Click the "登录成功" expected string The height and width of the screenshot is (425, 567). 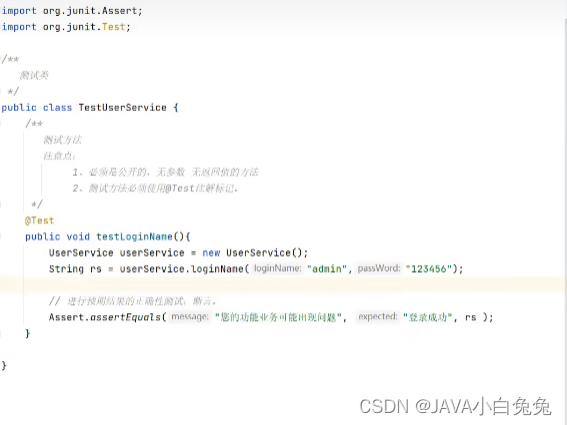(x=428, y=317)
